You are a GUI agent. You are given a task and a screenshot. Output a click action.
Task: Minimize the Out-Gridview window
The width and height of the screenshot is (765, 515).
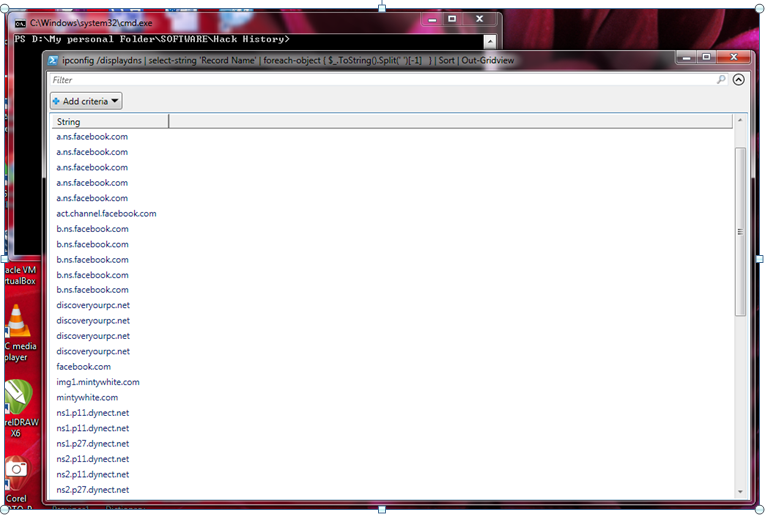686,58
